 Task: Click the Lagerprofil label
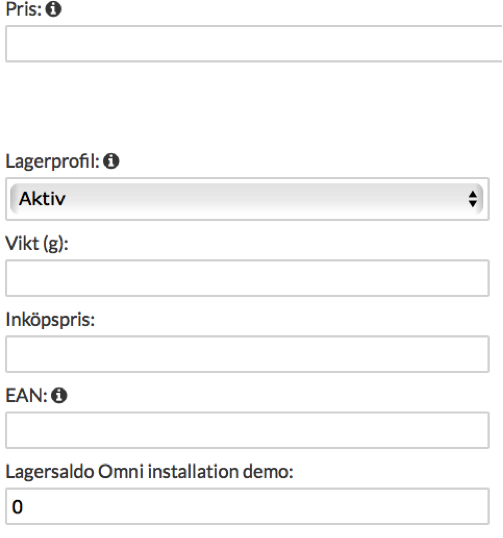click(52, 162)
